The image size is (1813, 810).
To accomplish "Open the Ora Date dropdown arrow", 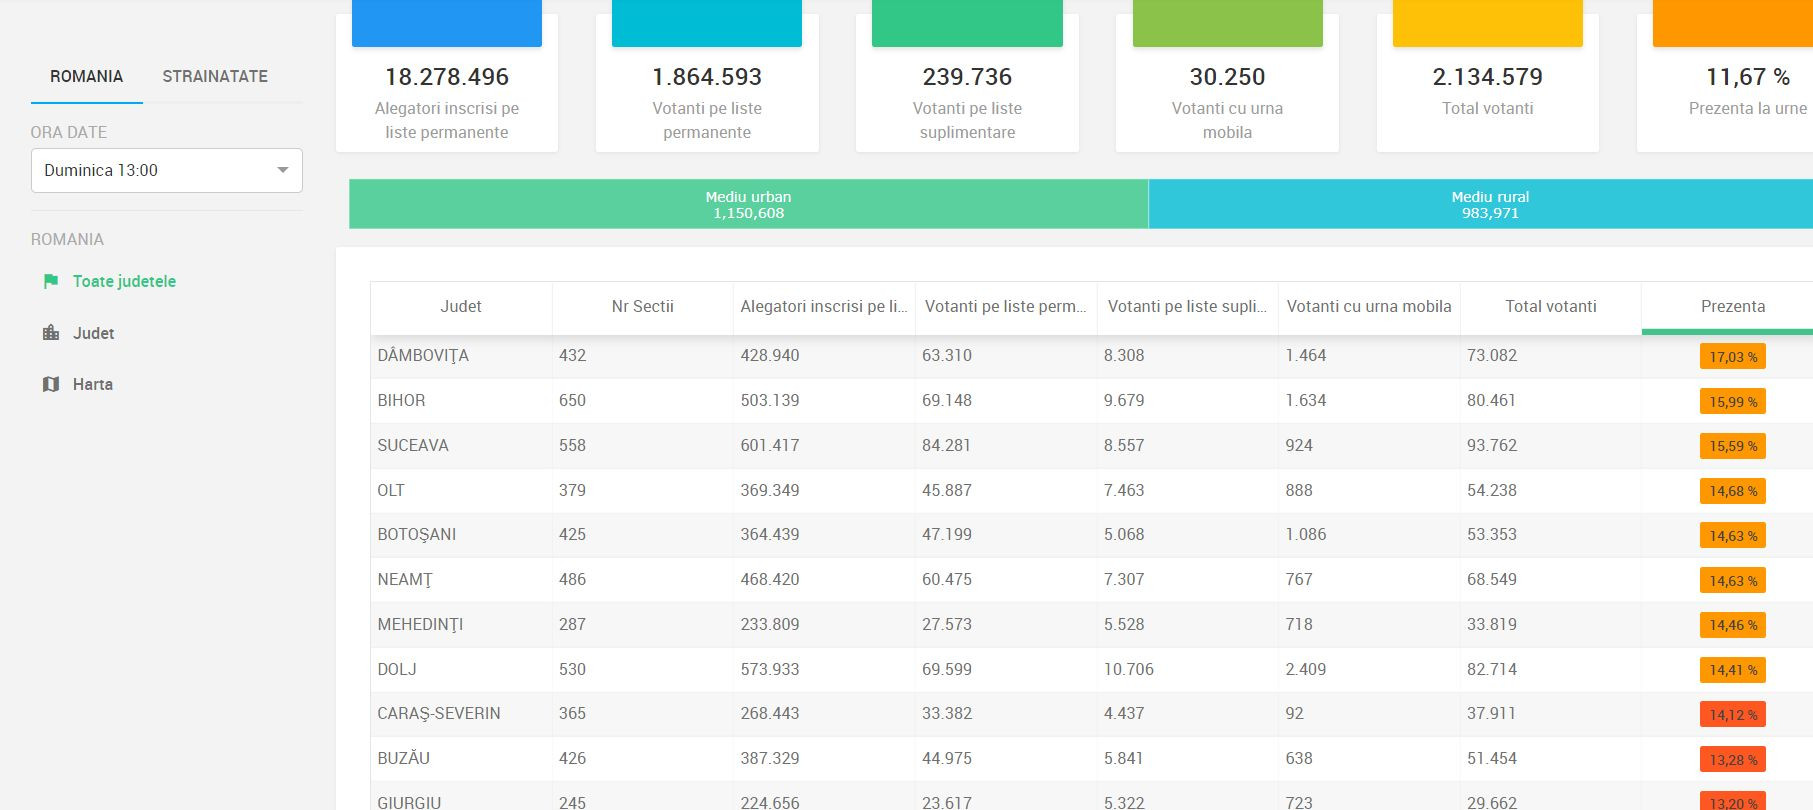I will (x=283, y=170).
